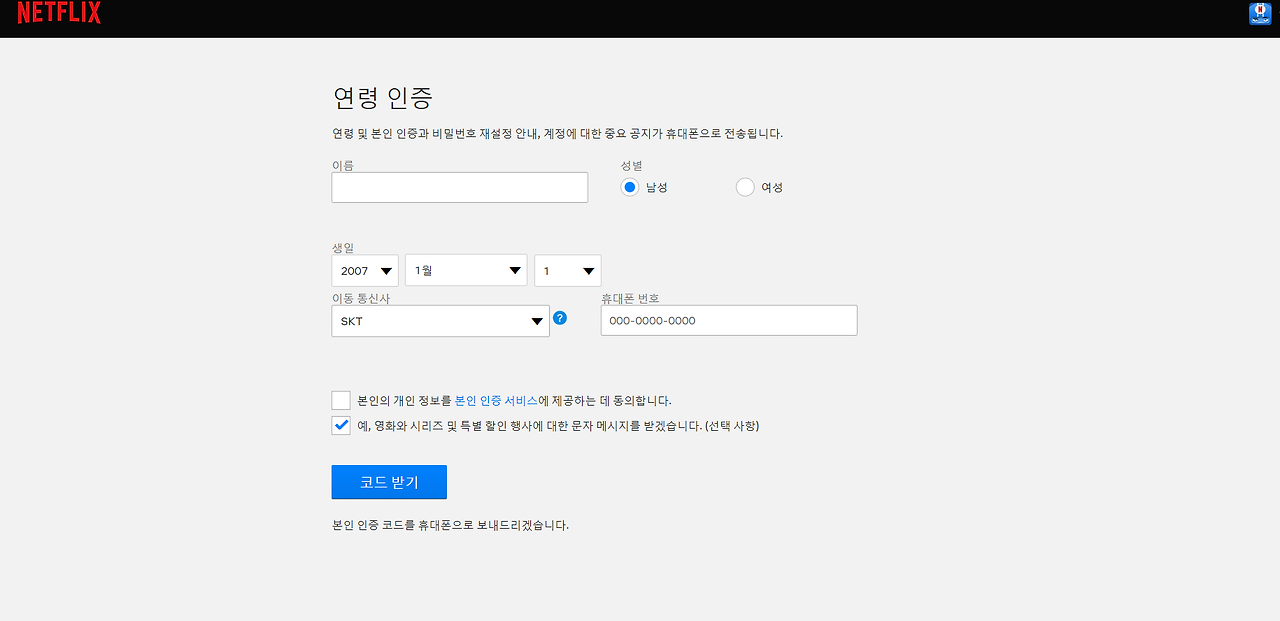Open the birth year 2007 dropdown
This screenshot has height=621, width=1280.
tap(364, 270)
